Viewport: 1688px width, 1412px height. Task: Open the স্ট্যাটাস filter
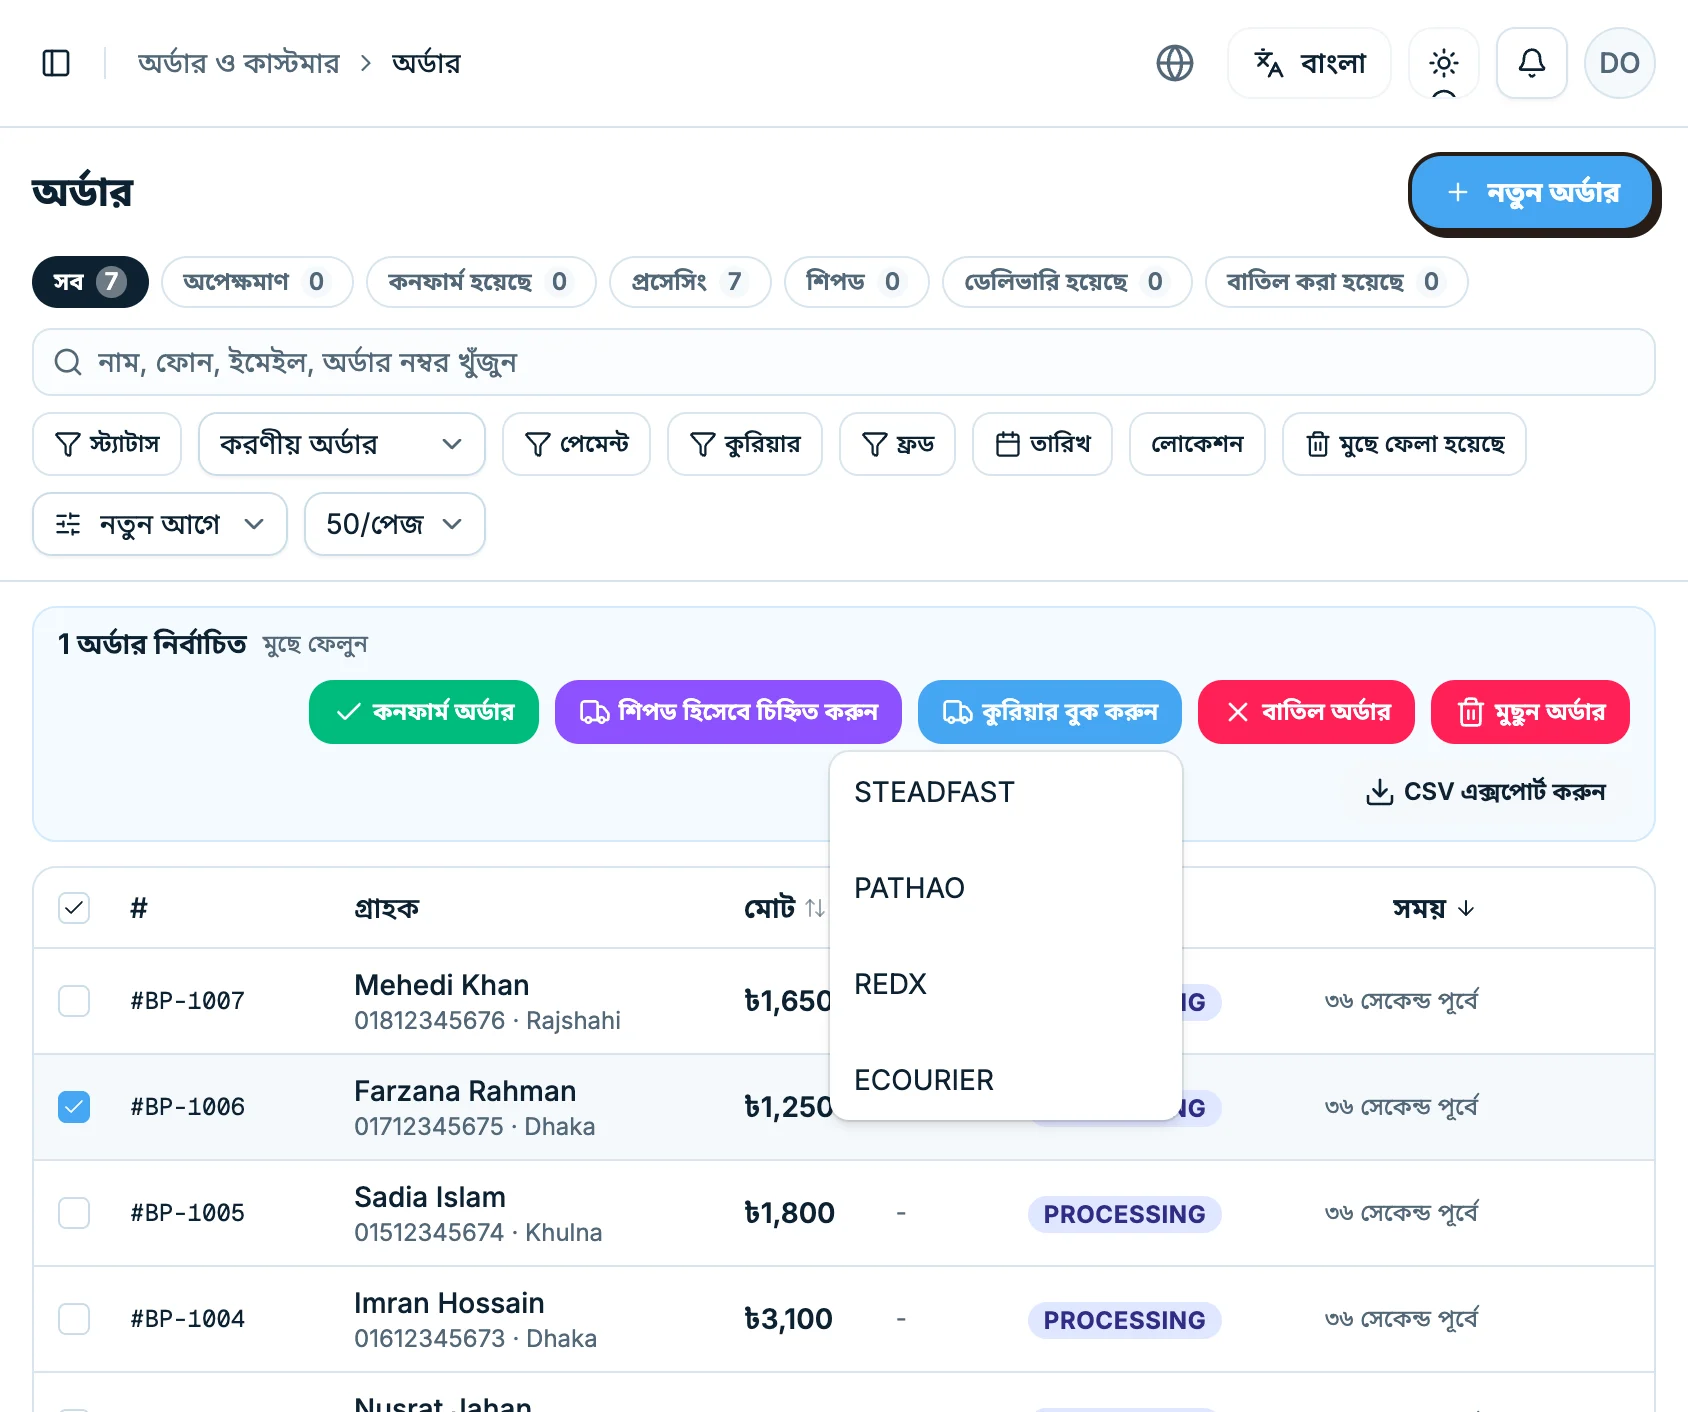coord(107,444)
